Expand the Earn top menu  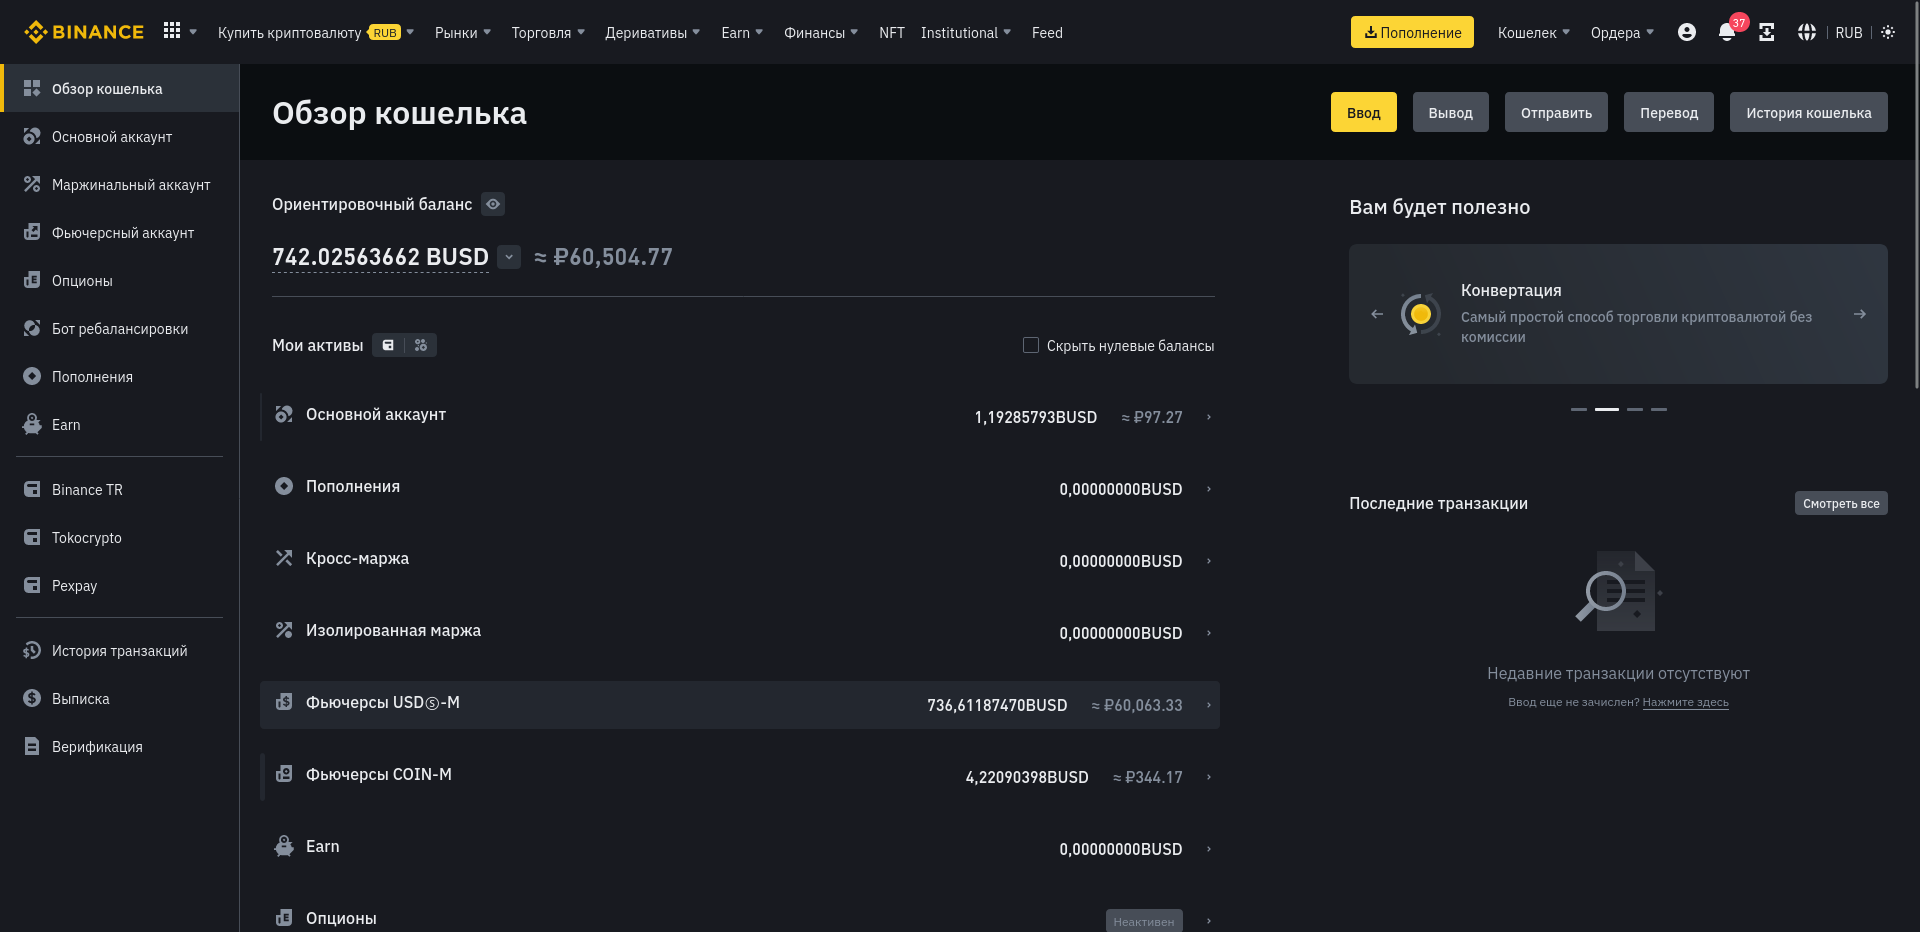742,32
